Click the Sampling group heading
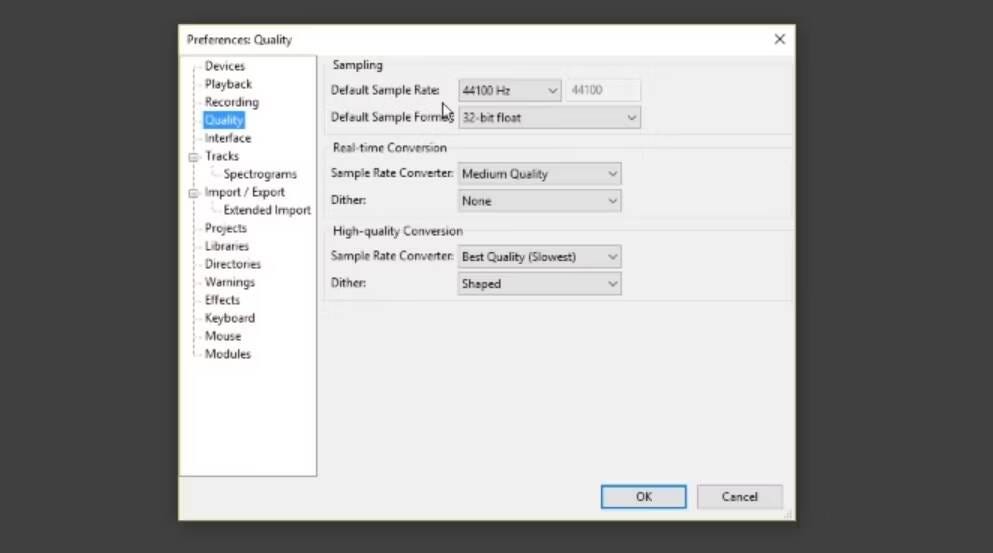993x553 pixels. 358,65
